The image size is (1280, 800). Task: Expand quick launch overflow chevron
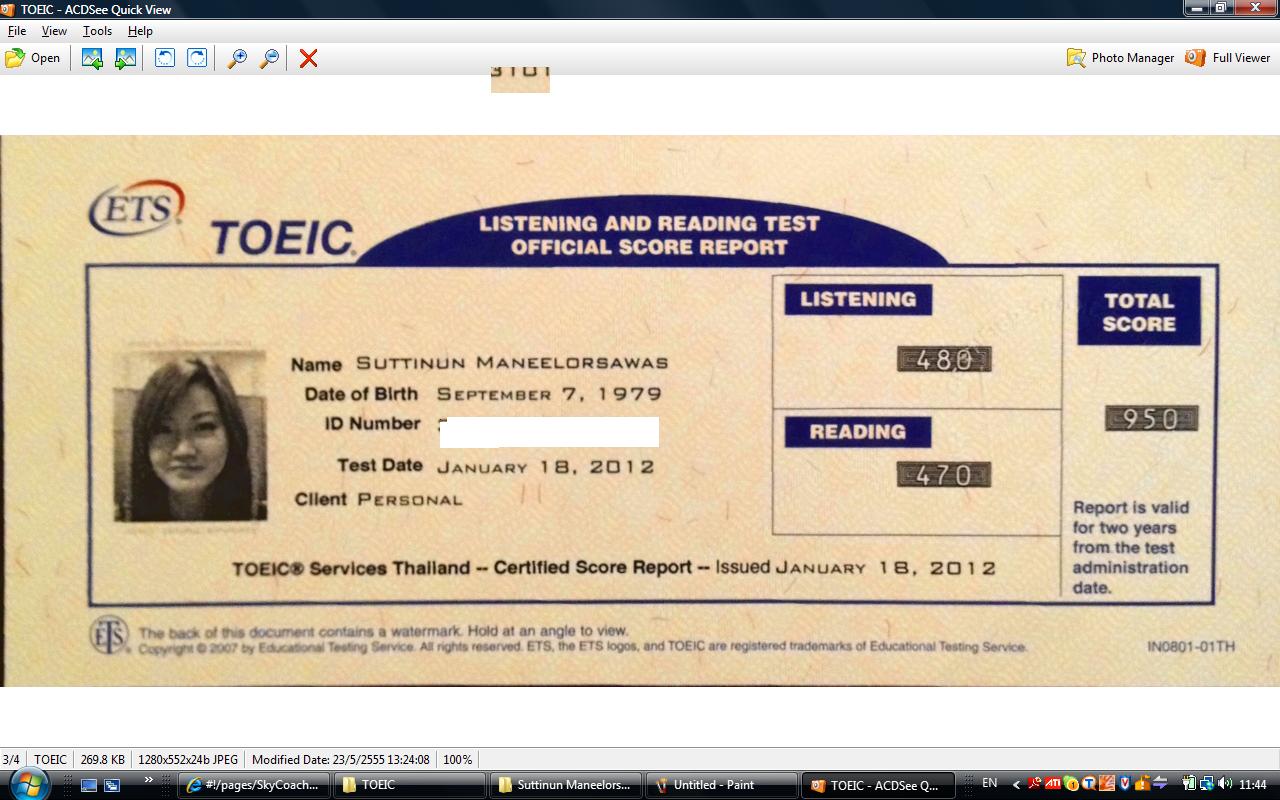[149, 780]
